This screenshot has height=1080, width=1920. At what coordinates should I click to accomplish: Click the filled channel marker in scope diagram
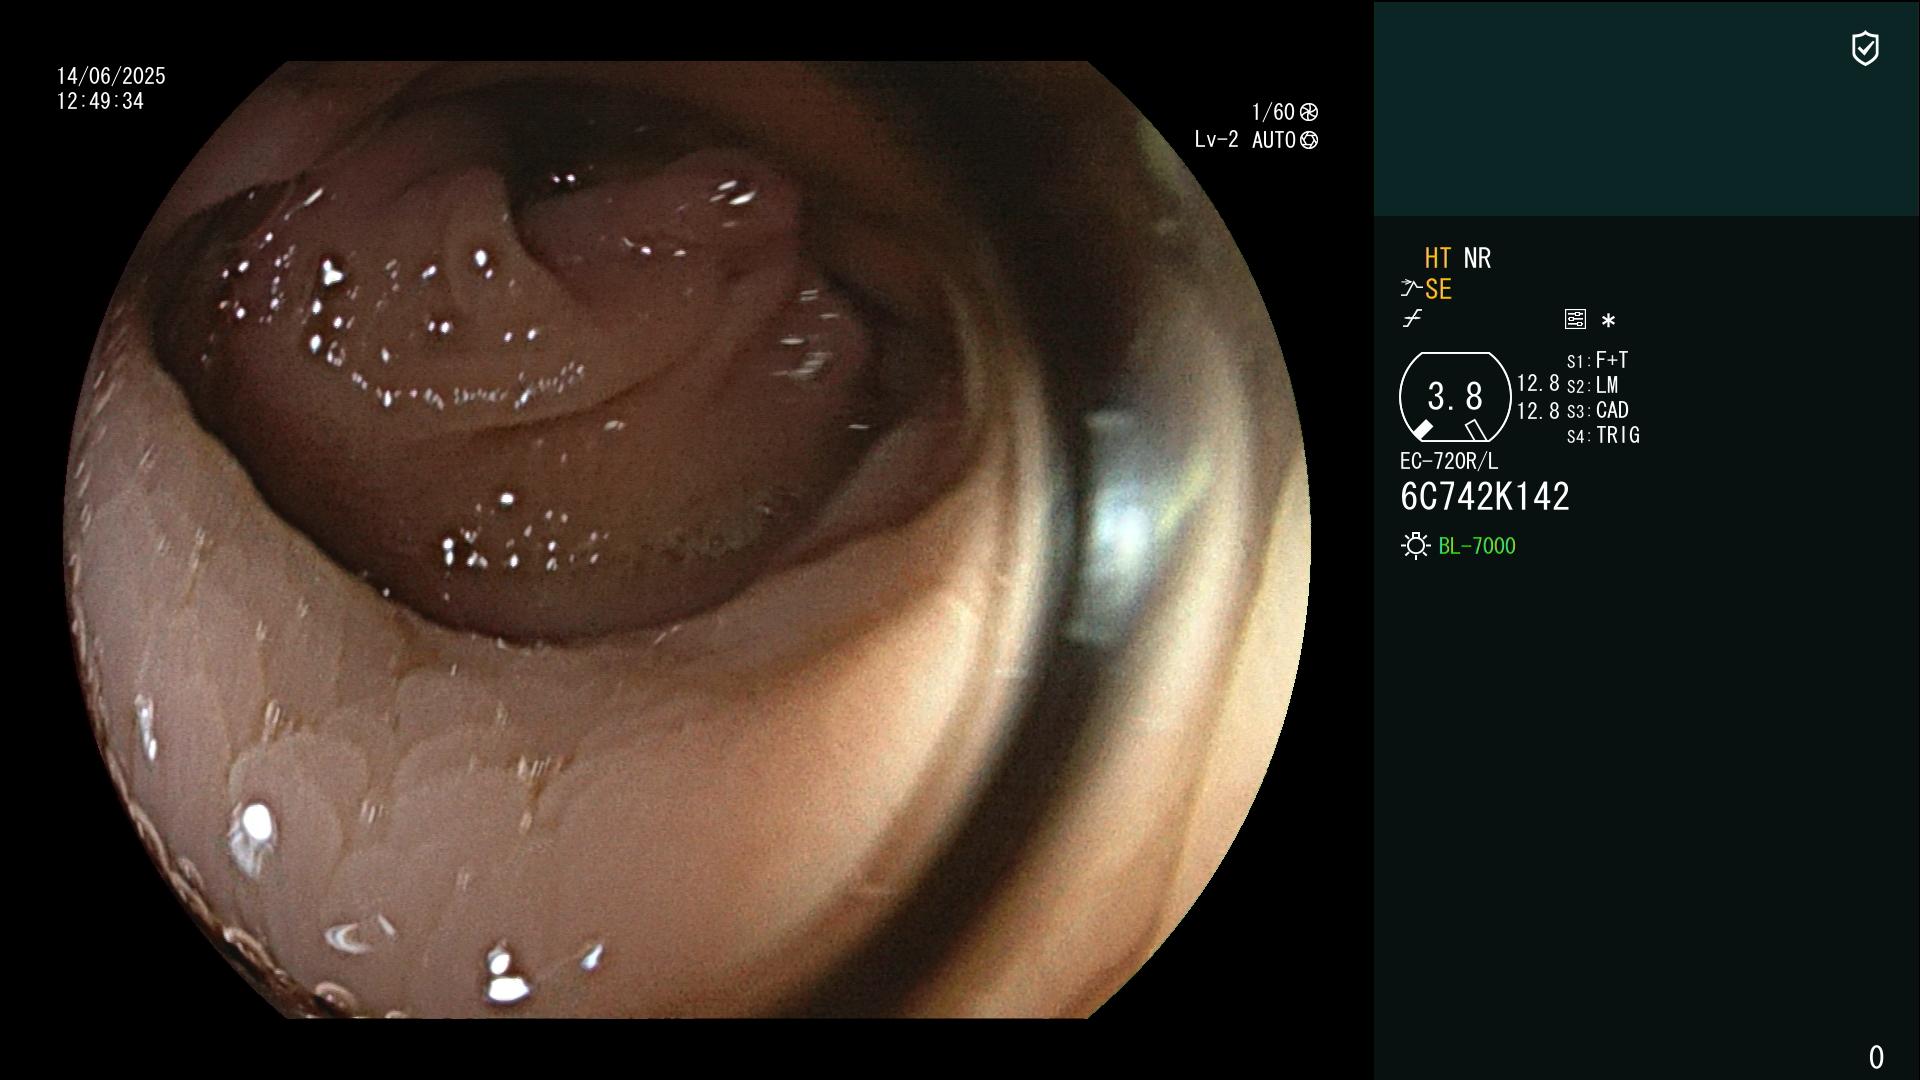(1422, 430)
